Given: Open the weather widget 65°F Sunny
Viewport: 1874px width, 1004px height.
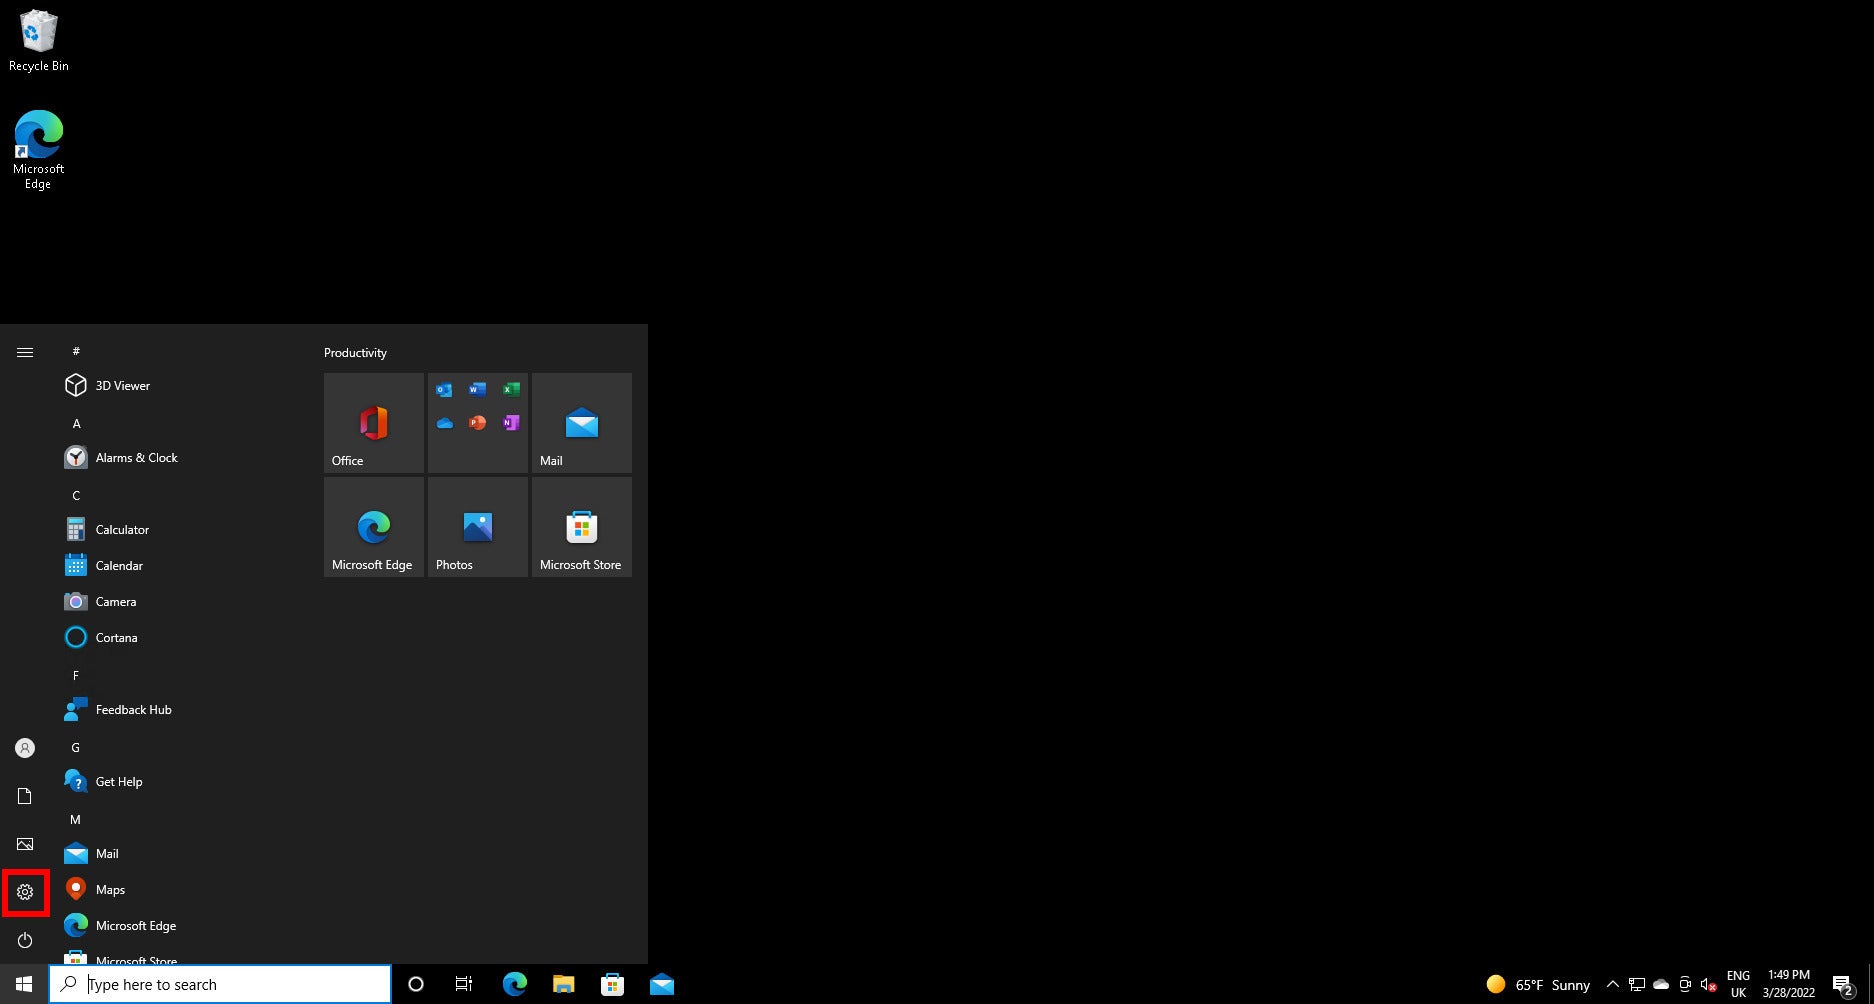Looking at the screenshot, I should click(1538, 984).
